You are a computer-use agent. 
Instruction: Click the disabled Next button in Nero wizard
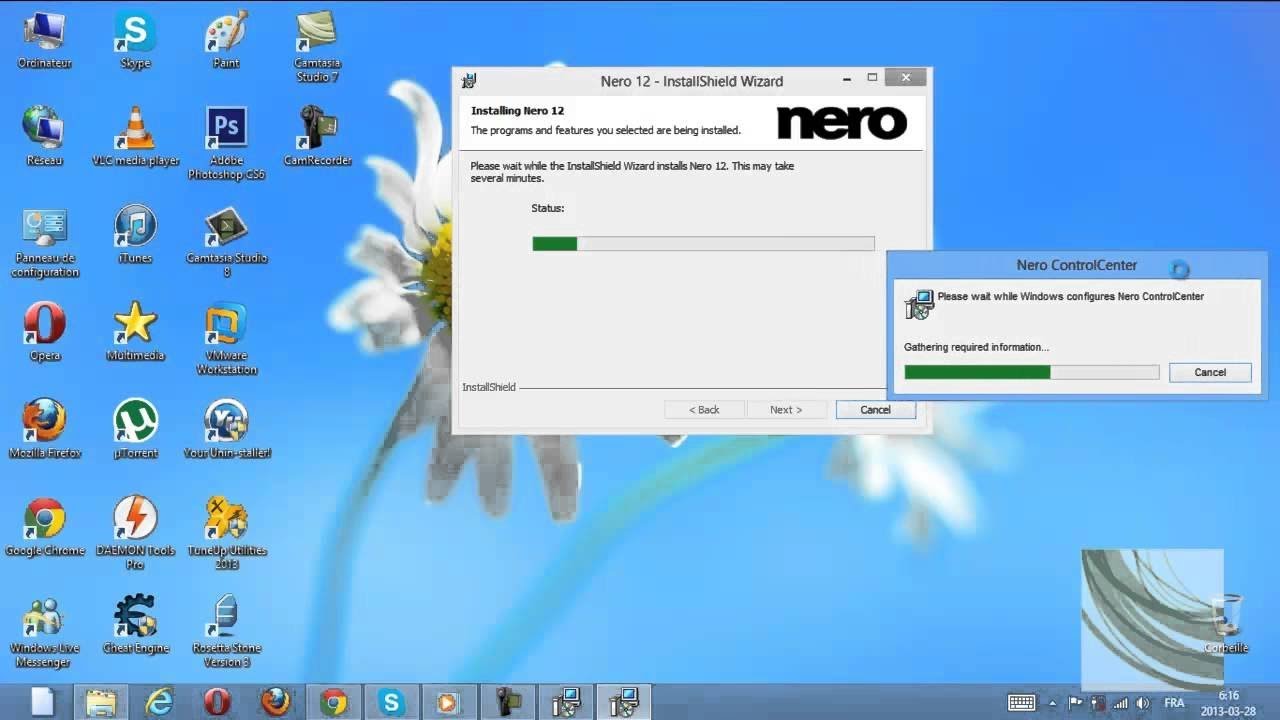[786, 410]
